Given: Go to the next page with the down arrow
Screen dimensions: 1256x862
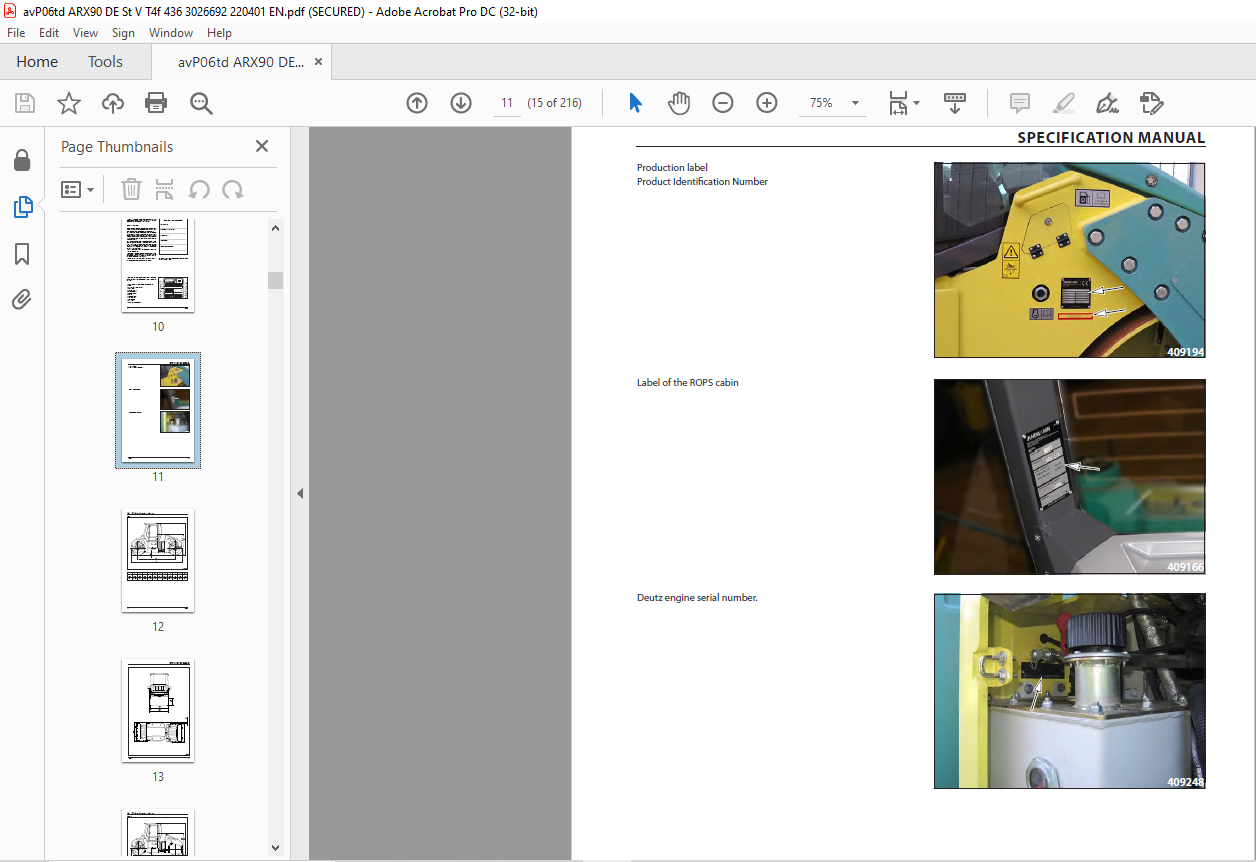Looking at the screenshot, I should click(x=461, y=103).
